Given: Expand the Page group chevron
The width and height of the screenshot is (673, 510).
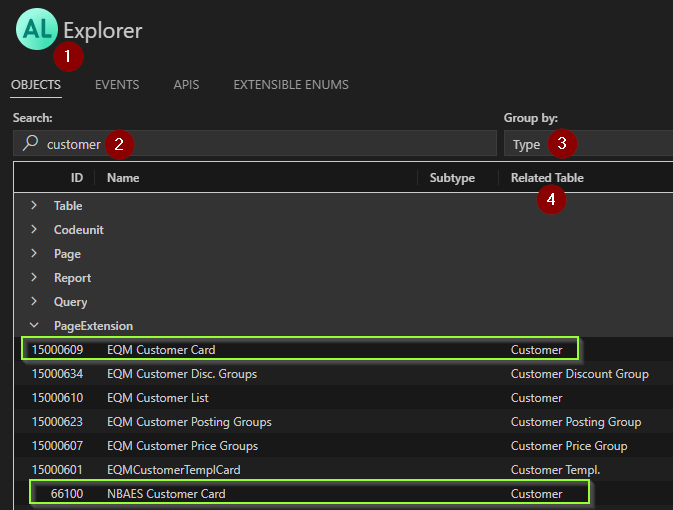Looking at the screenshot, I should pos(34,254).
